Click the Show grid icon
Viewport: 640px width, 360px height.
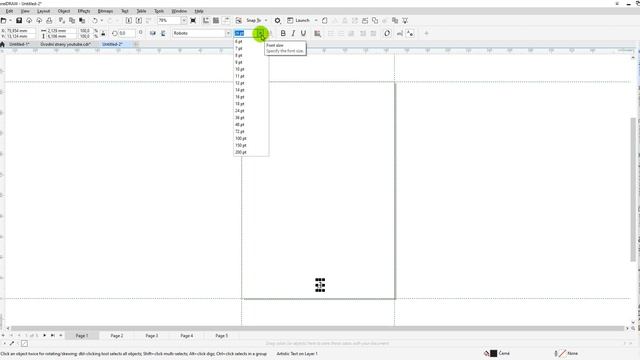point(216,20)
